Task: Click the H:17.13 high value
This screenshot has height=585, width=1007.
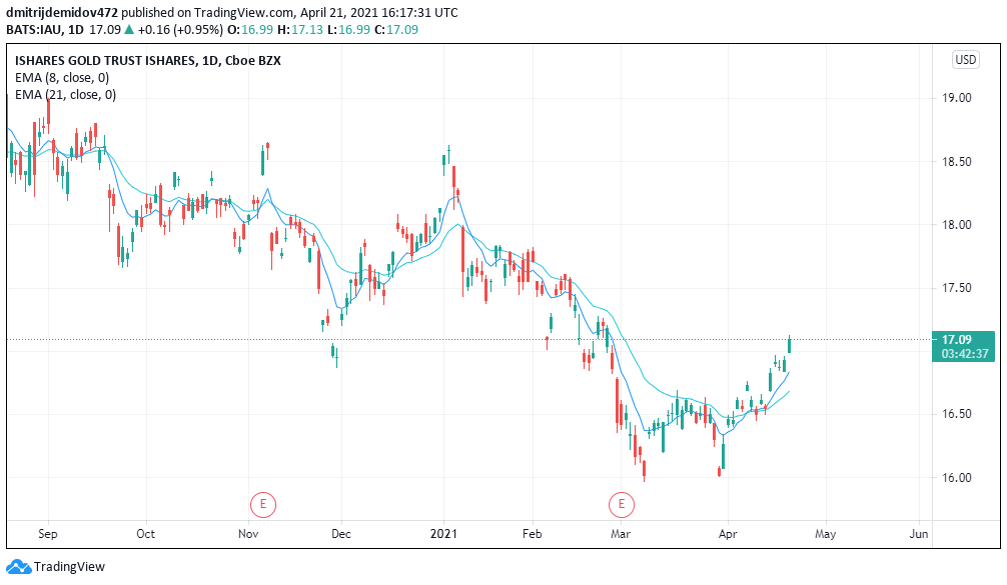Action: (x=300, y=30)
